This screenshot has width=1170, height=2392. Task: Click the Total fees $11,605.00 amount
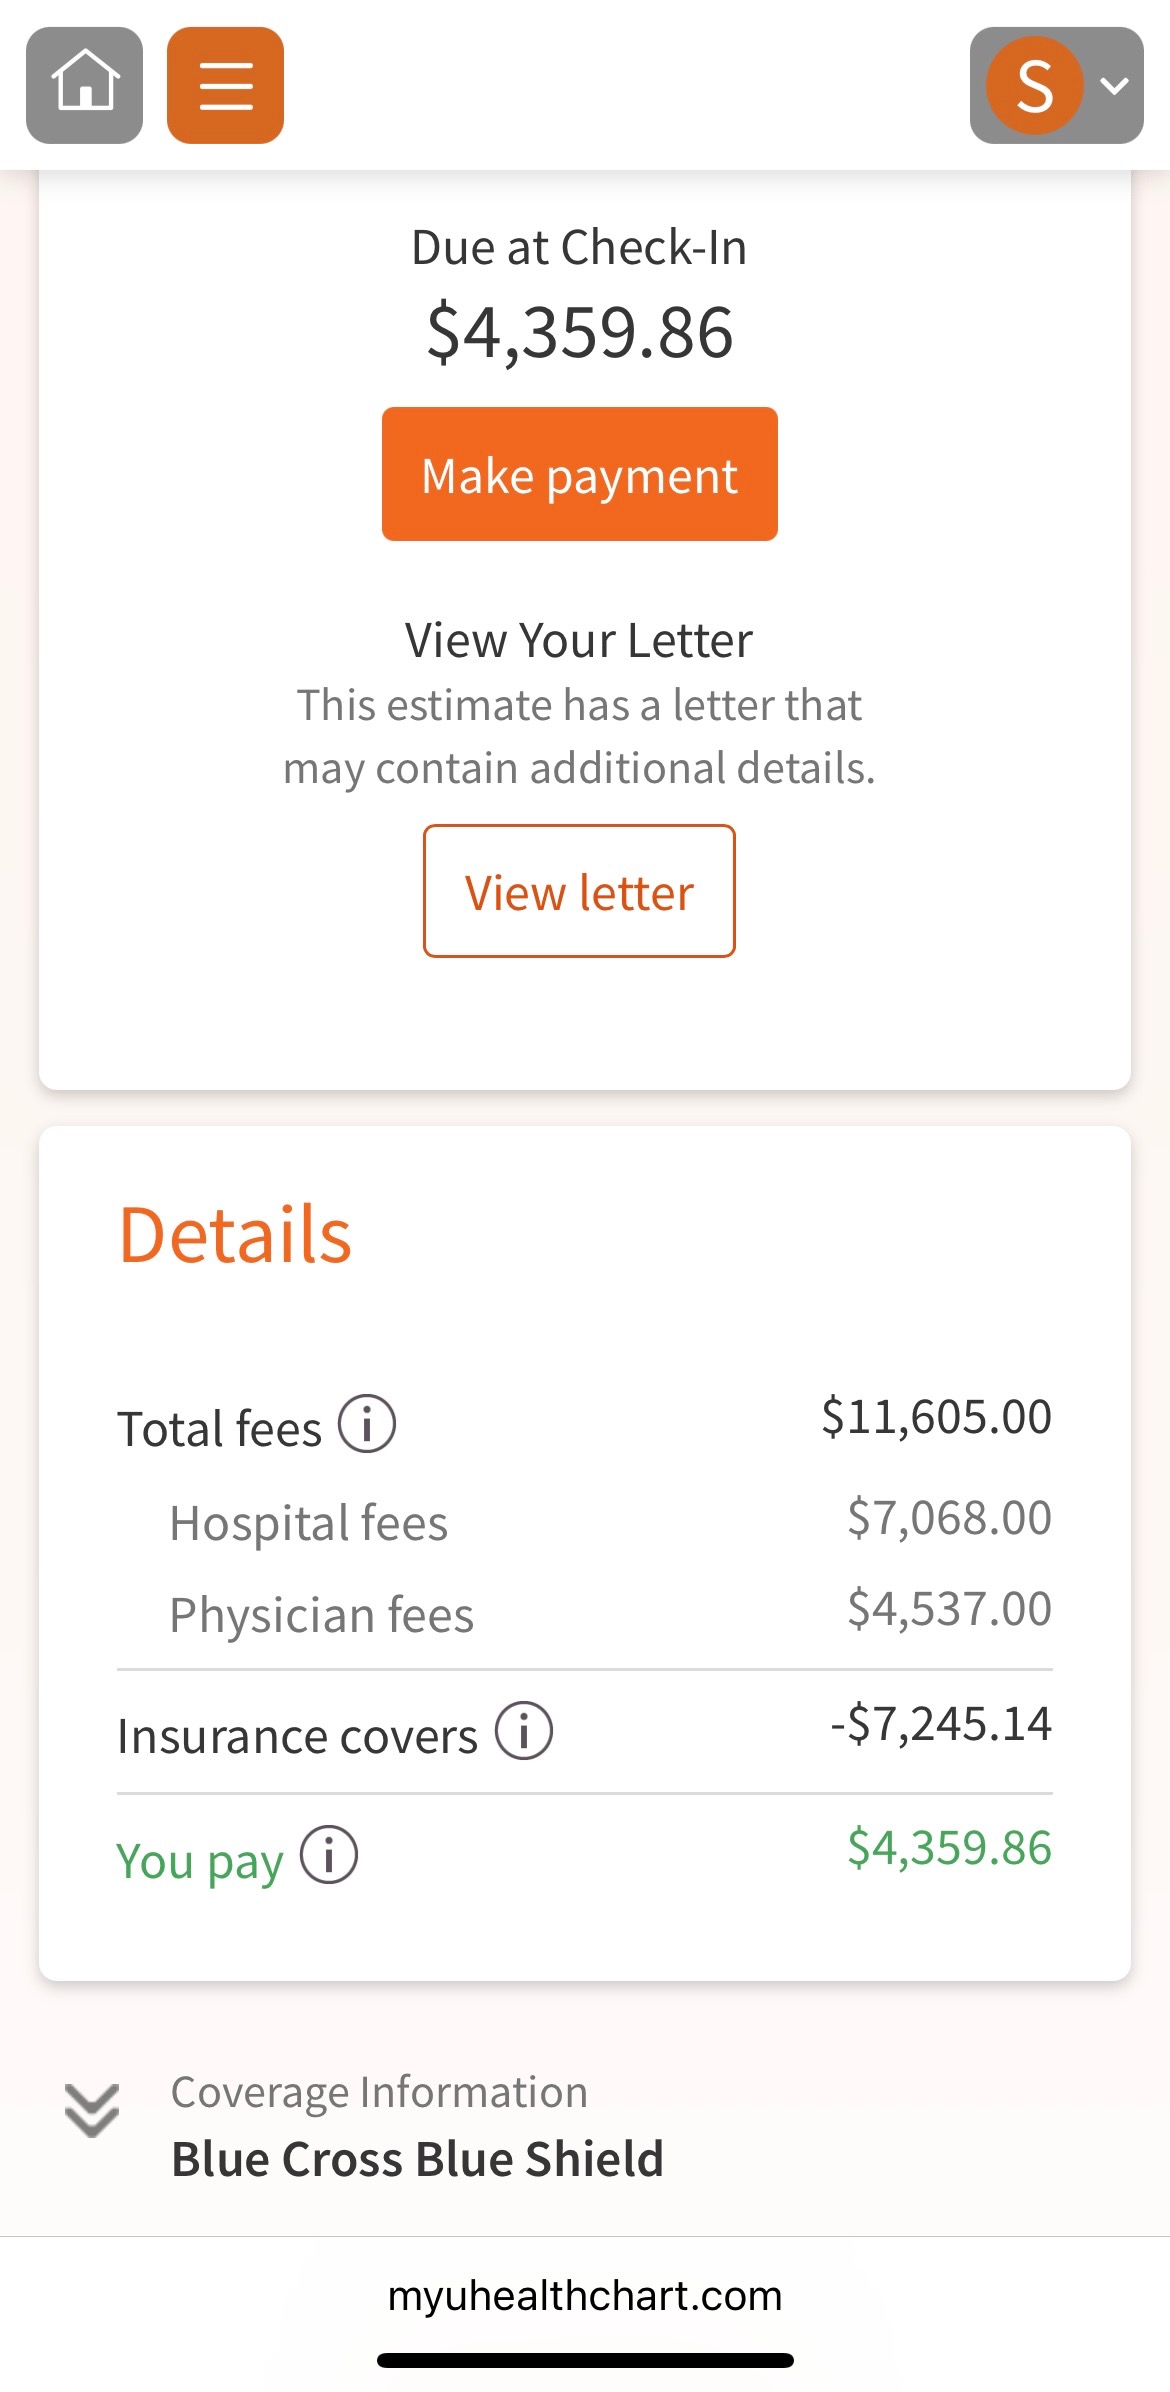936,1417
